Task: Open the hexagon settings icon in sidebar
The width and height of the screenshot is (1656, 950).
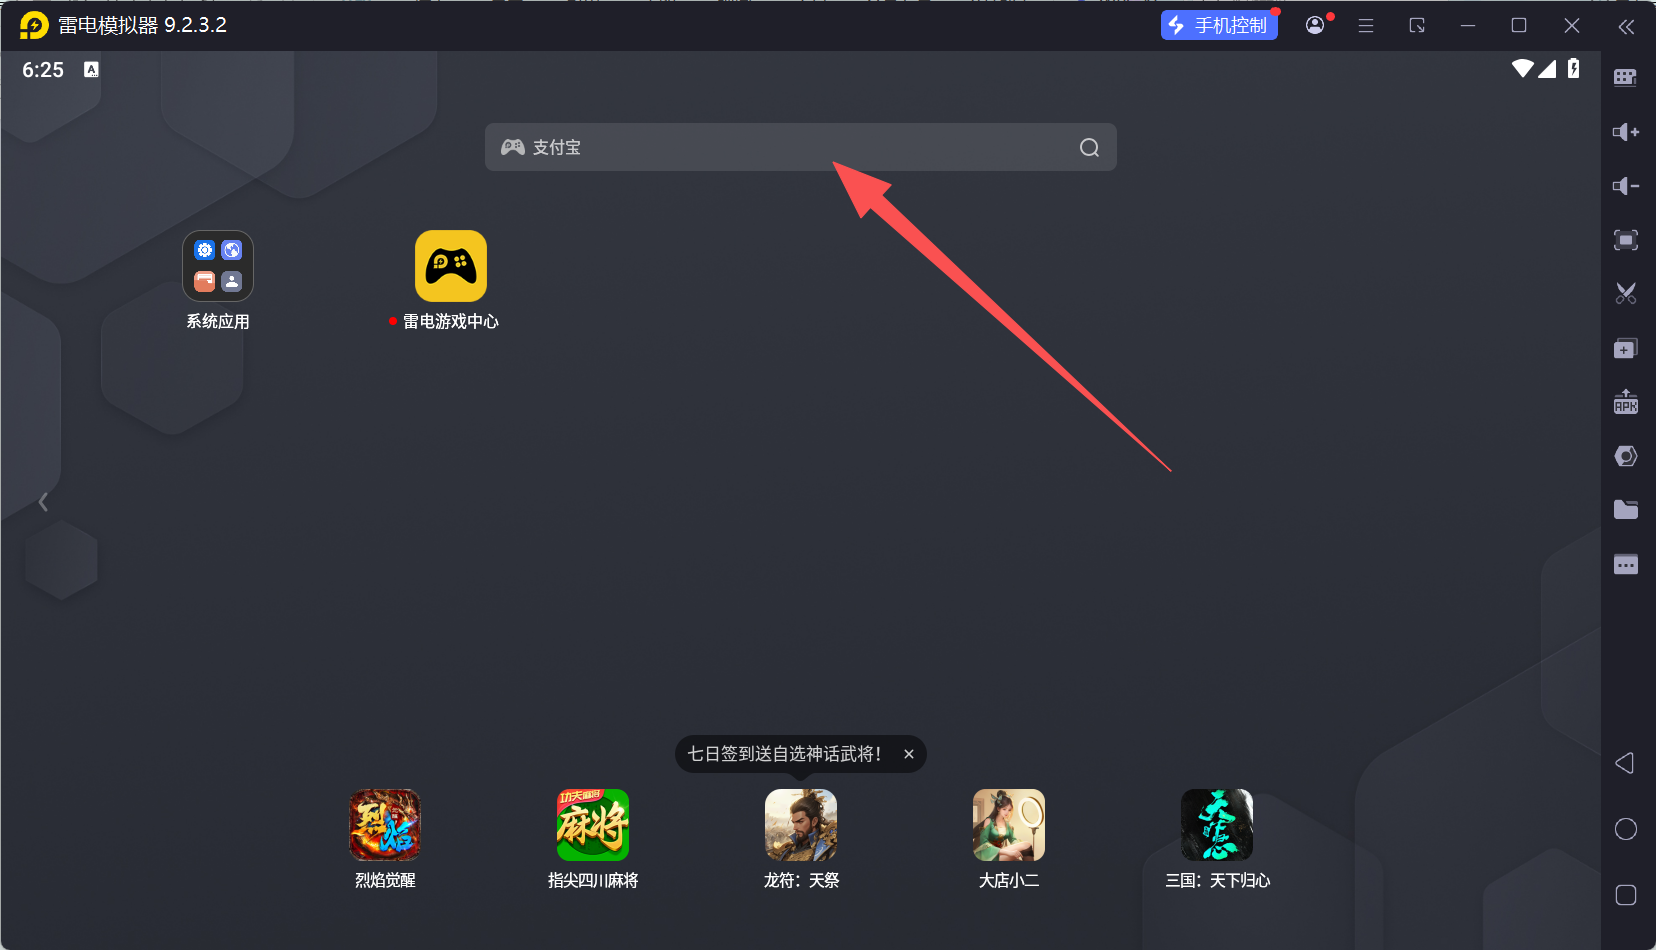Action: 1625,456
